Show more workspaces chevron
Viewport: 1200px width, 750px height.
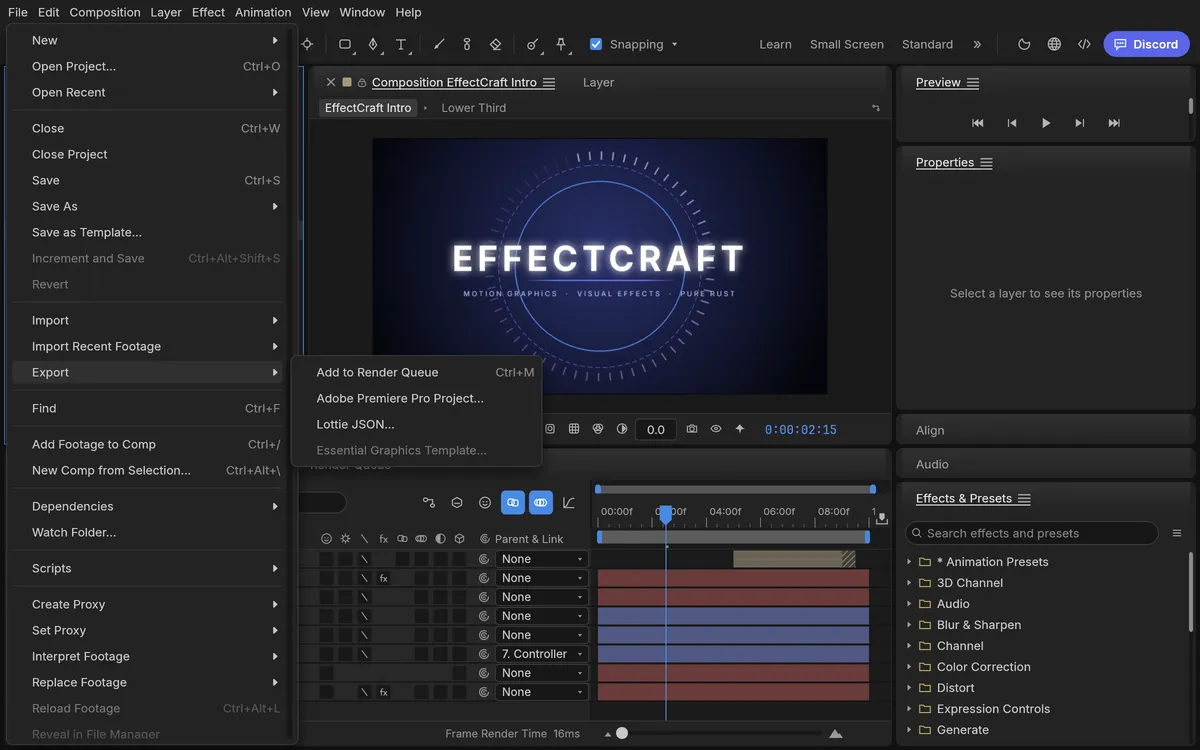tap(977, 44)
